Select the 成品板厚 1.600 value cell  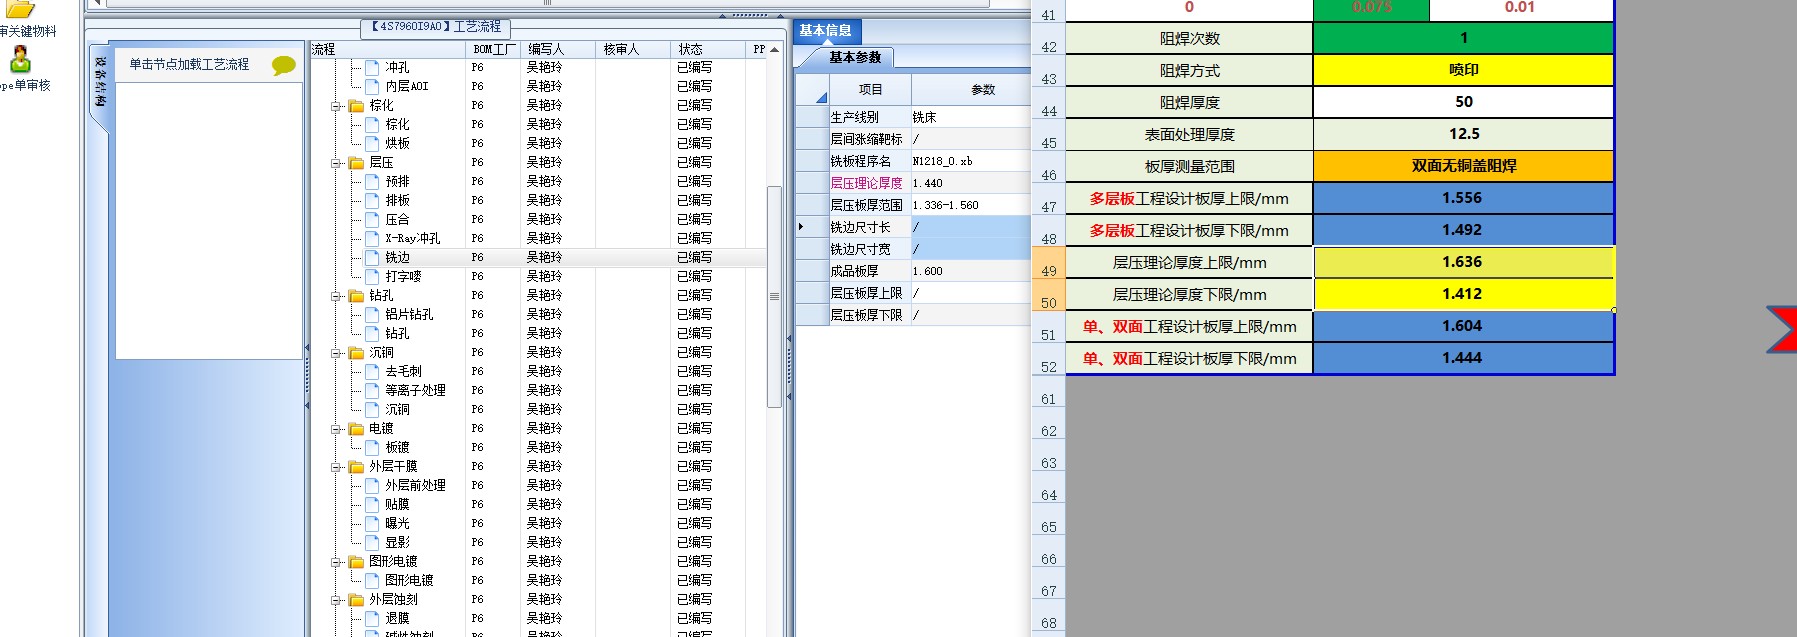point(970,271)
